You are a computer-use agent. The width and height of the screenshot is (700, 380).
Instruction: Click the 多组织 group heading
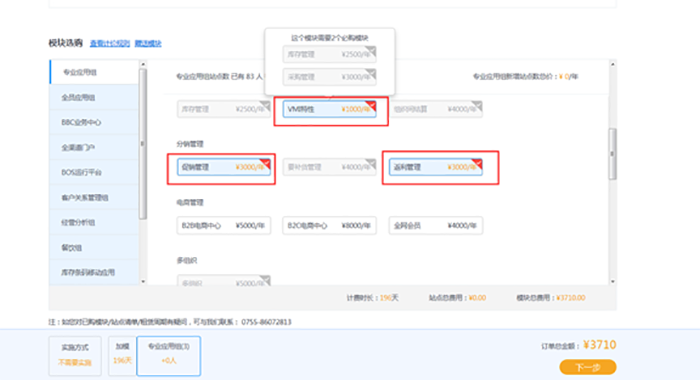pyautogui.click(x=187, y=260)
